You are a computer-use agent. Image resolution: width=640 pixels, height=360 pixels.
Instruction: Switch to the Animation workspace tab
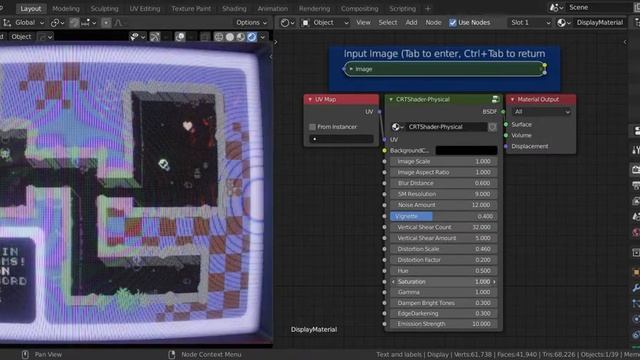[273, 9]
